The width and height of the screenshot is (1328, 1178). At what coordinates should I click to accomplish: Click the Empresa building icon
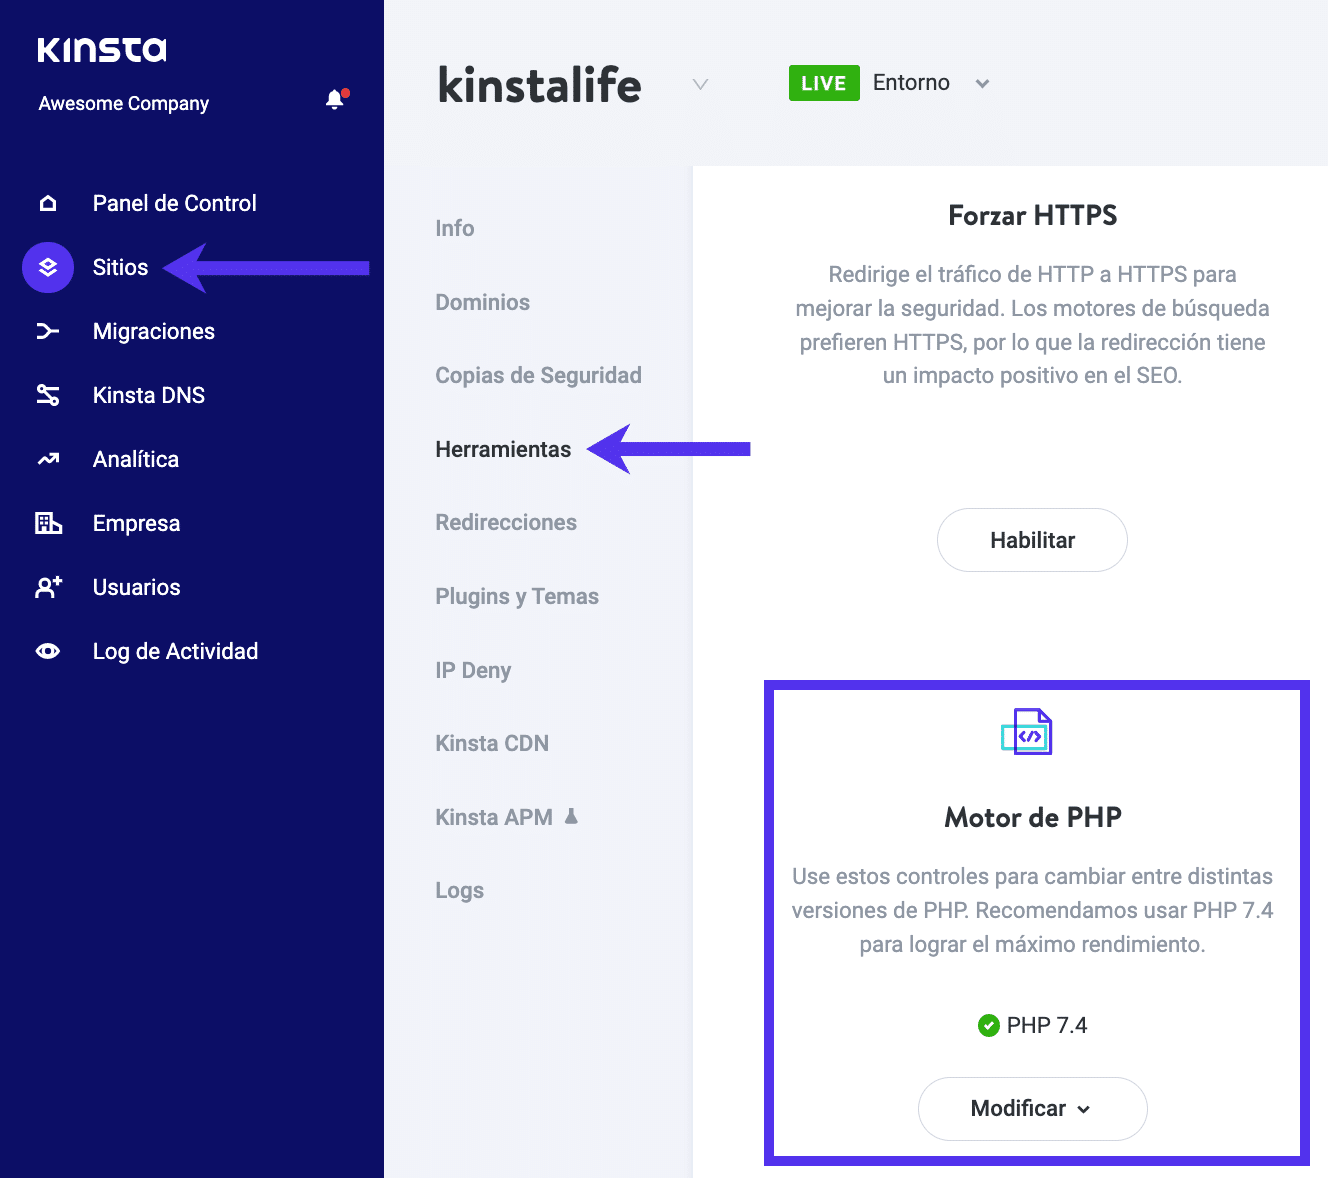pyautogui.click(x=48, y=523)
